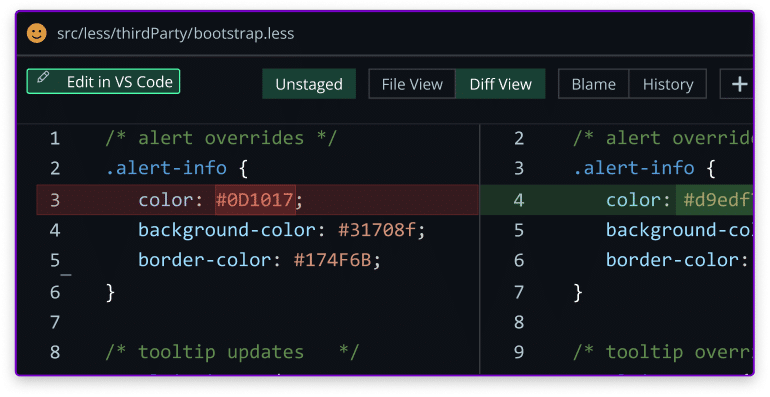Image resolution: width=770 pixels, height=397 pixels.
Task: Switch to File View
Action: [412, 84]
